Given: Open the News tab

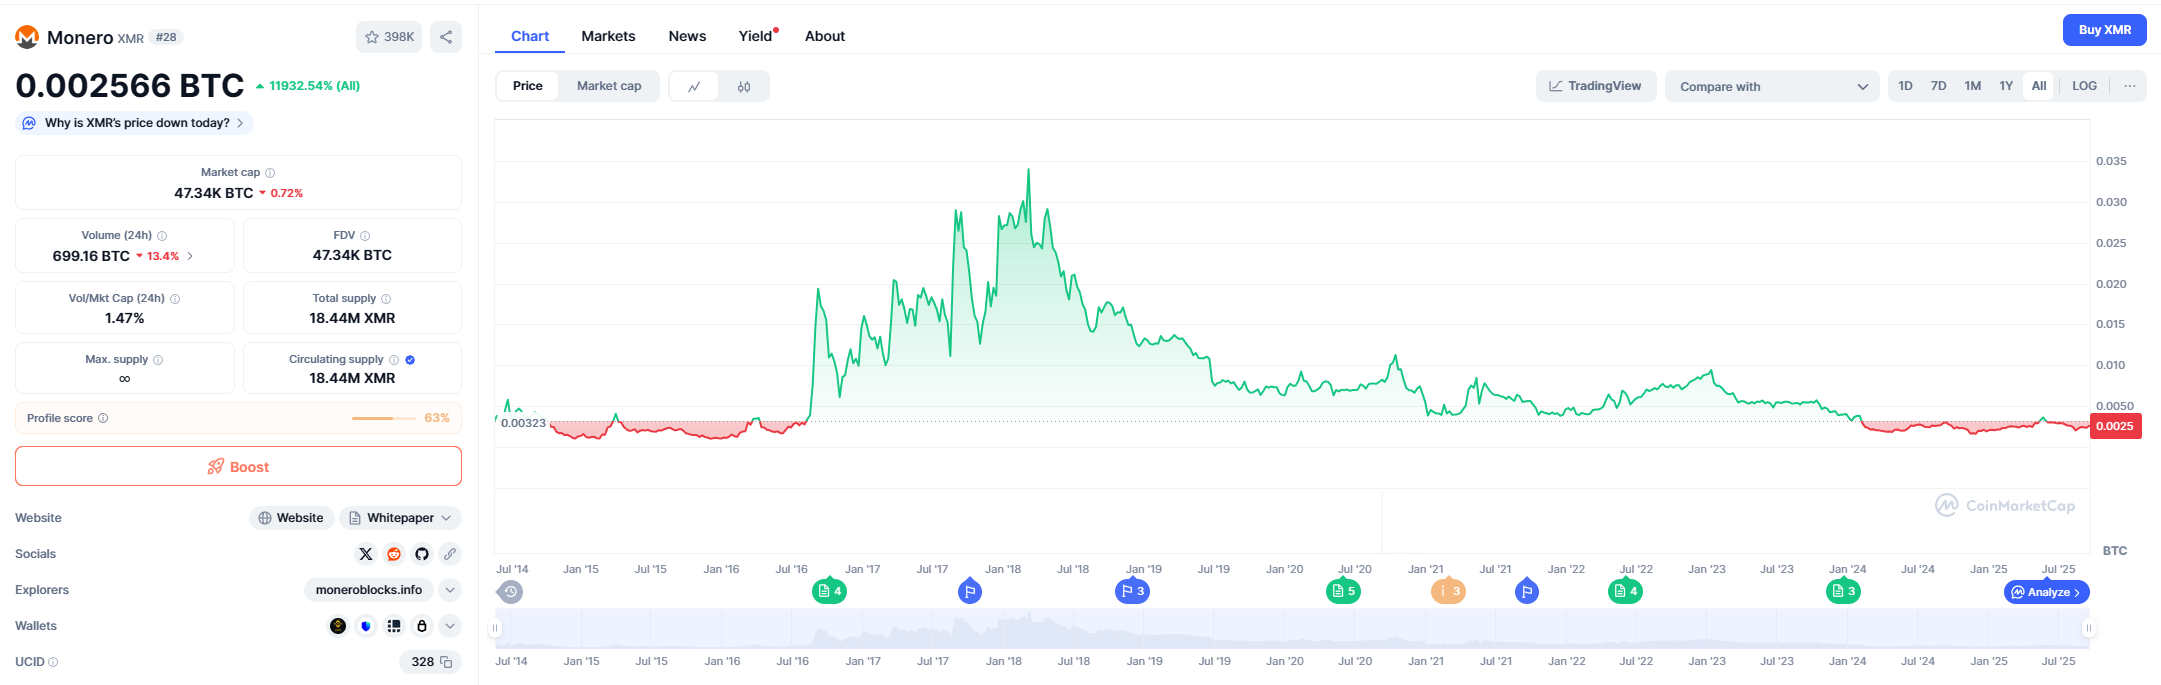Looking at the screenshot, I should pyautogui.click(x=687, y=36).
